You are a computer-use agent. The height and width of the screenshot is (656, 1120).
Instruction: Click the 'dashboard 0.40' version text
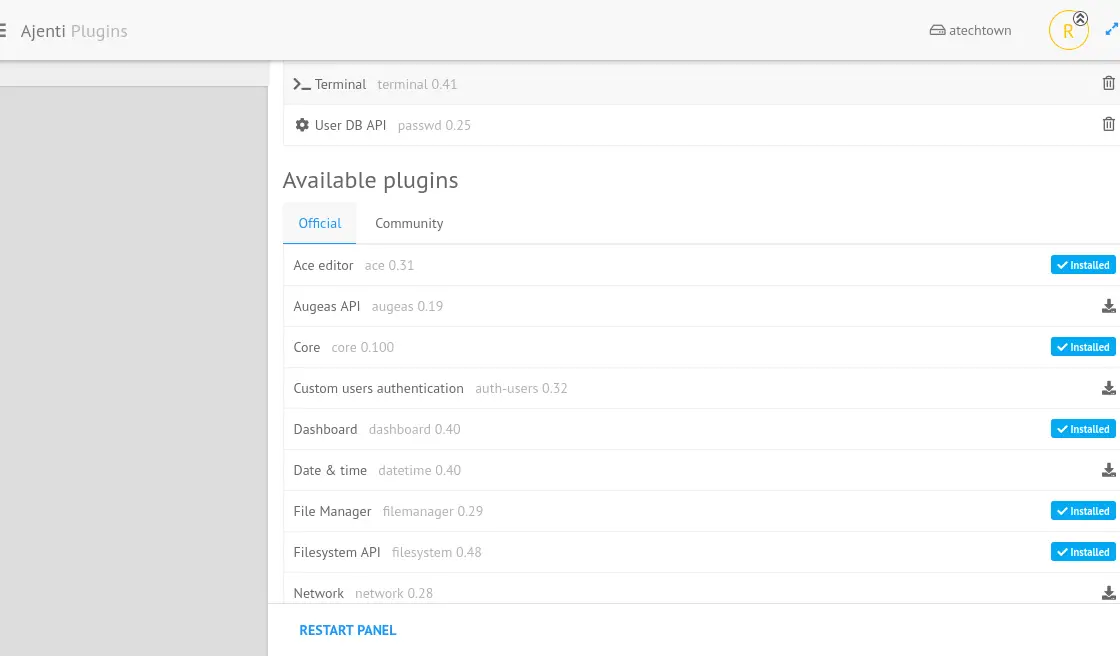point(414,429)
